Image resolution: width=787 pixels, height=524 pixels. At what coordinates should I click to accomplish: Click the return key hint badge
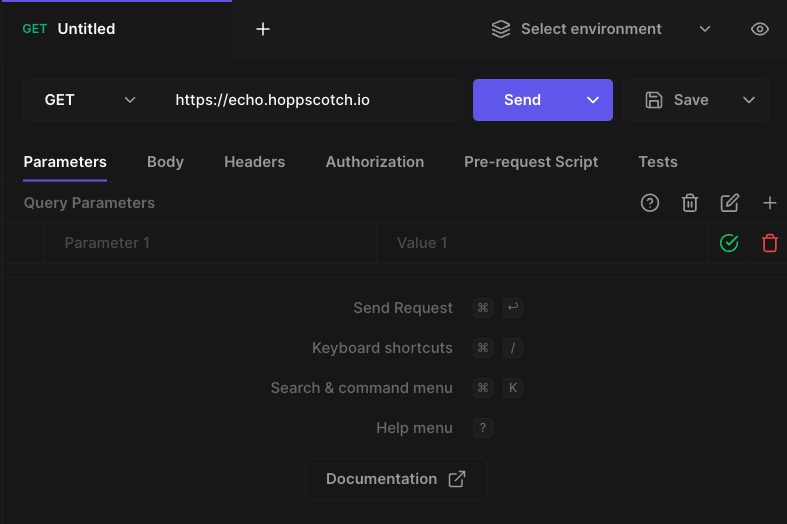click(x=512, y=308)
